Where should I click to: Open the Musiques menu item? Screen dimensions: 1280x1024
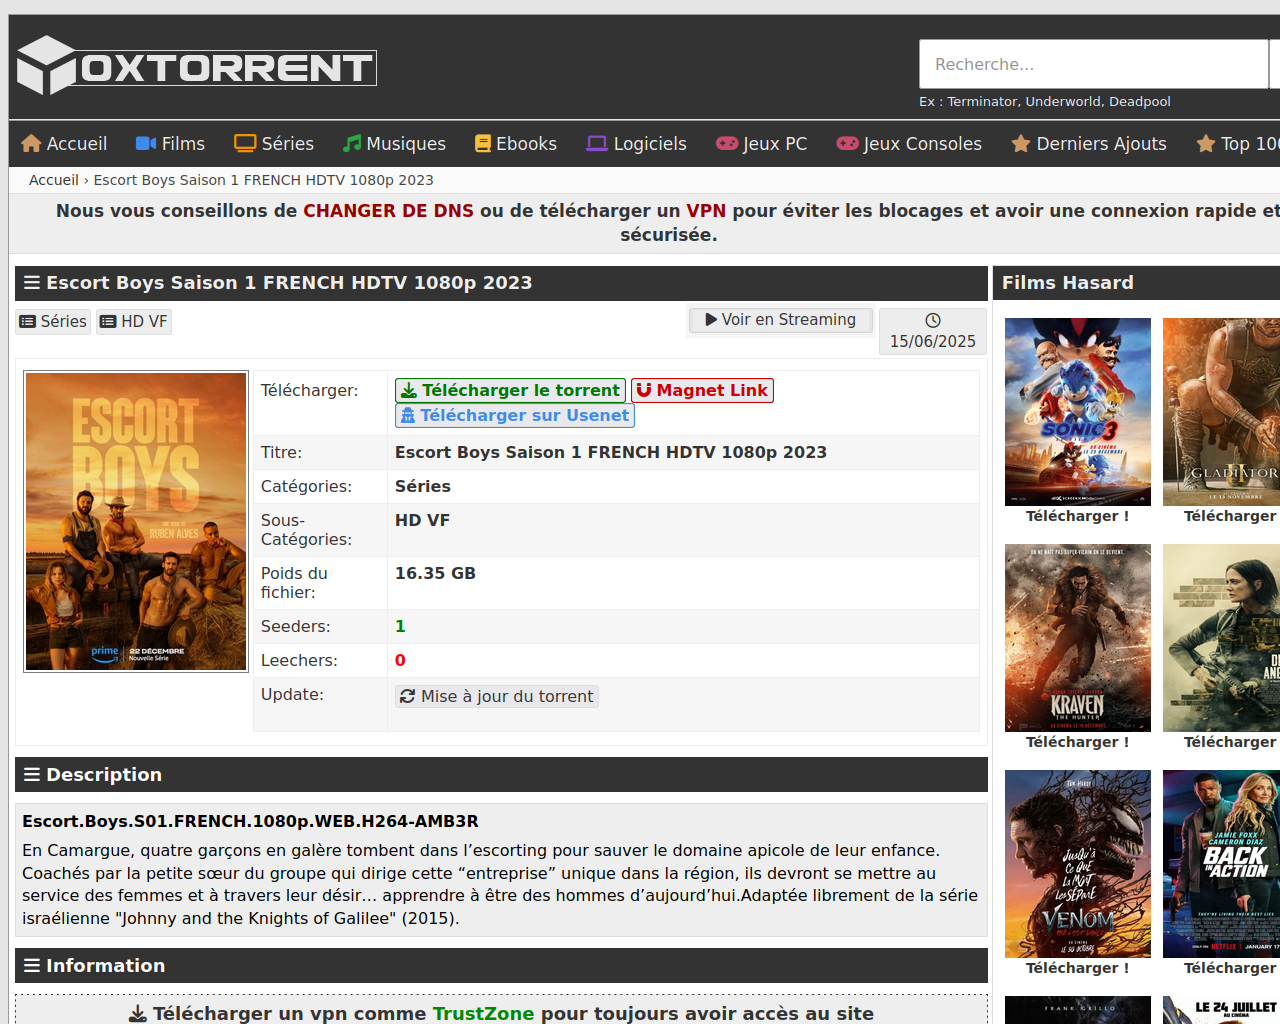pyautogui.click(x=394, y=143)
